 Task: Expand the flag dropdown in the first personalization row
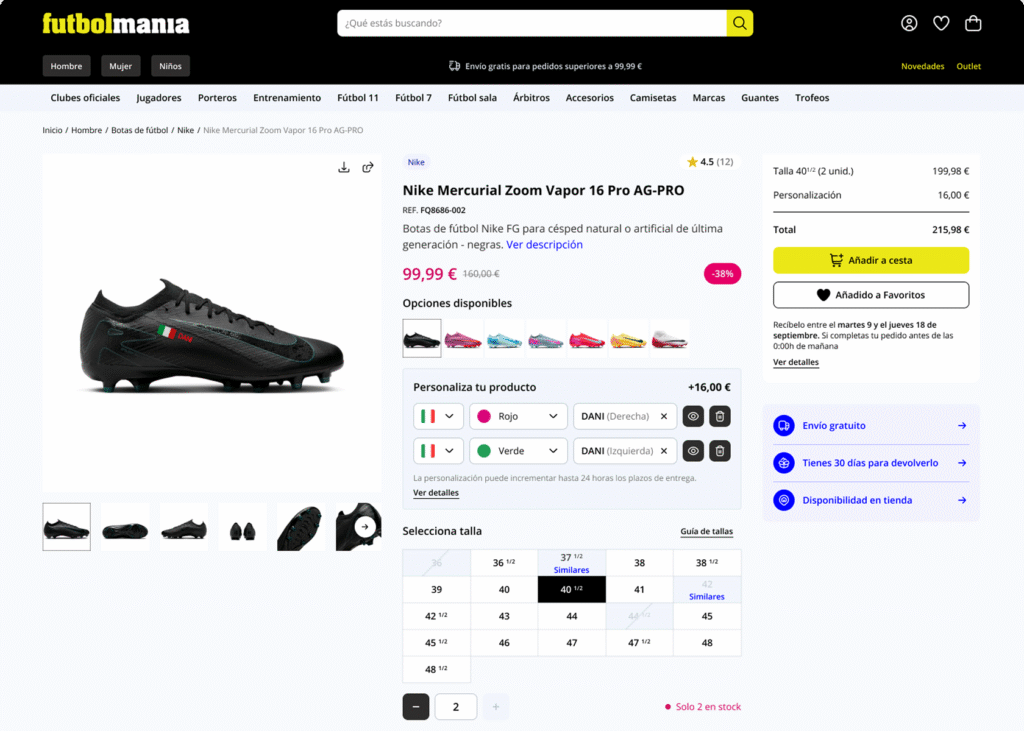[438, 416]
